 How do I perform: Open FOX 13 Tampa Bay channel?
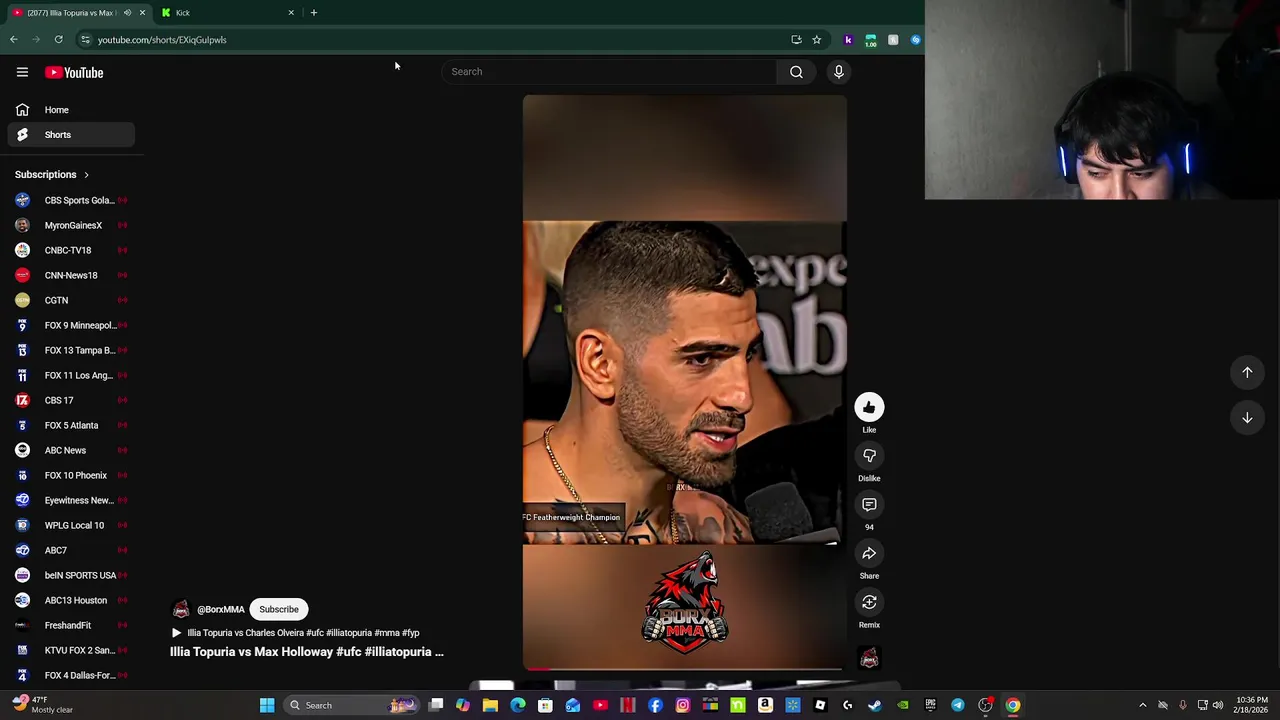coord(71,350)
